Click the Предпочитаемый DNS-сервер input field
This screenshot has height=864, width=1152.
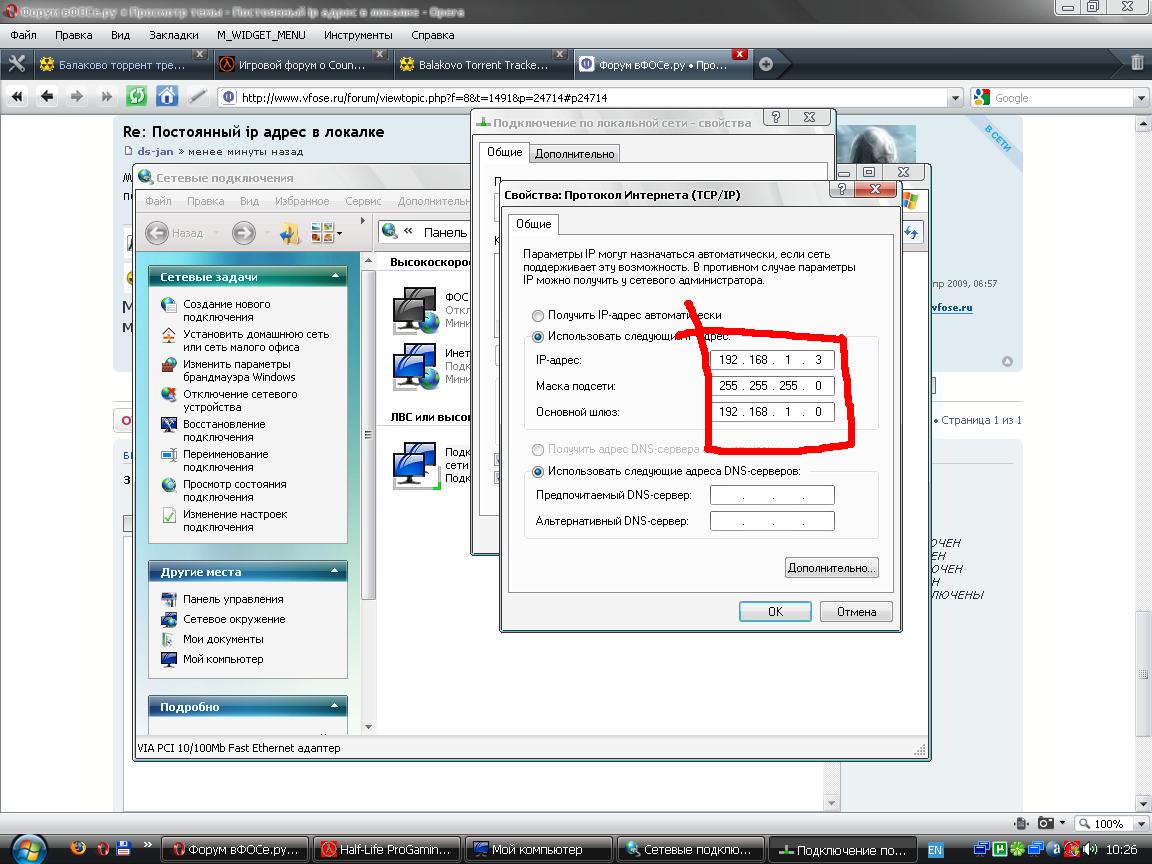click(771, 495)
